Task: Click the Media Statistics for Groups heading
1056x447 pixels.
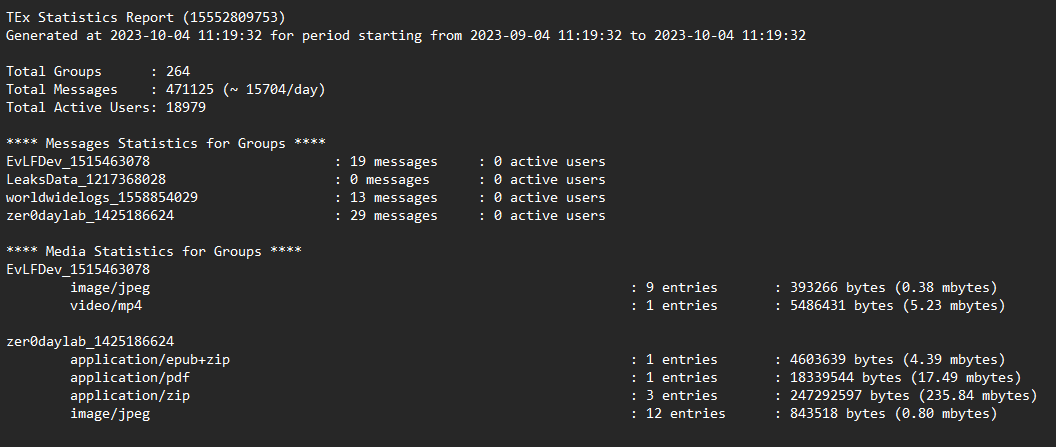Action: click(x=154, y=251)
